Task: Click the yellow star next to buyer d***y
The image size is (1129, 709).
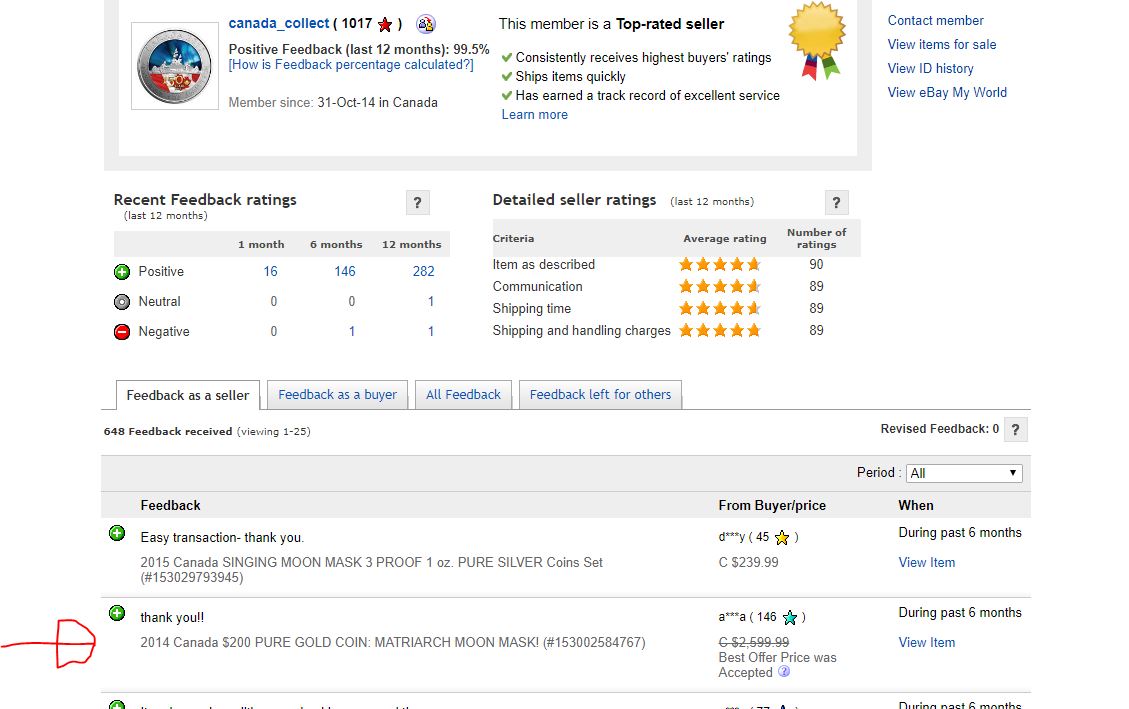Action: click(x=782, y=538)
